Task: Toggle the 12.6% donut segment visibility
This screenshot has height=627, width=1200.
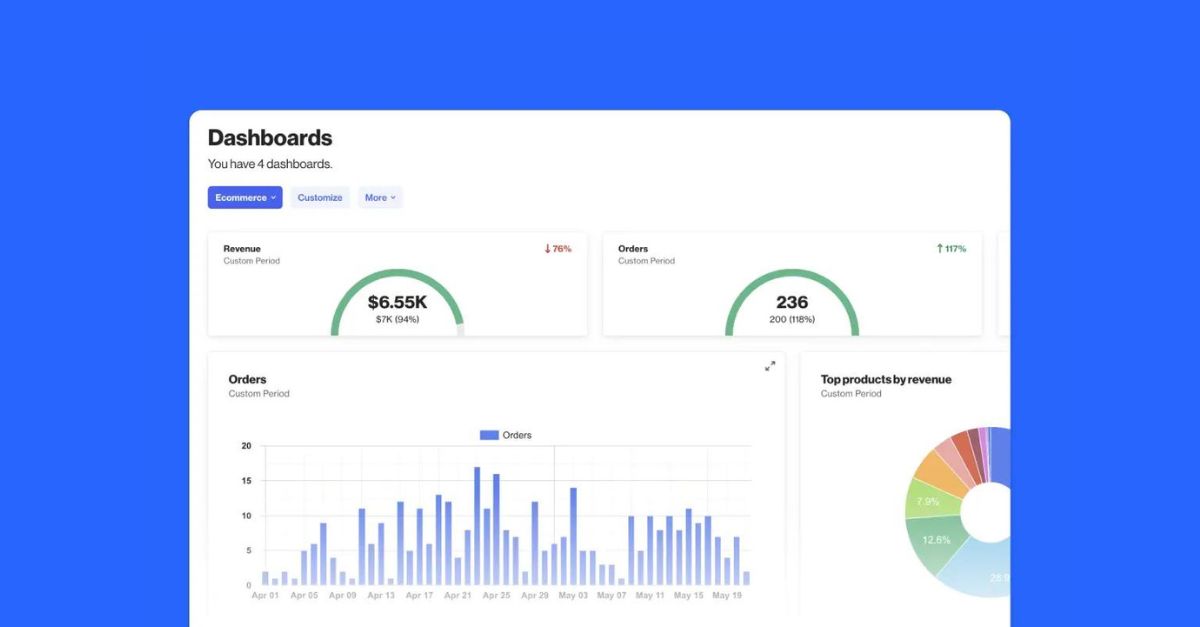Action: 936,540
